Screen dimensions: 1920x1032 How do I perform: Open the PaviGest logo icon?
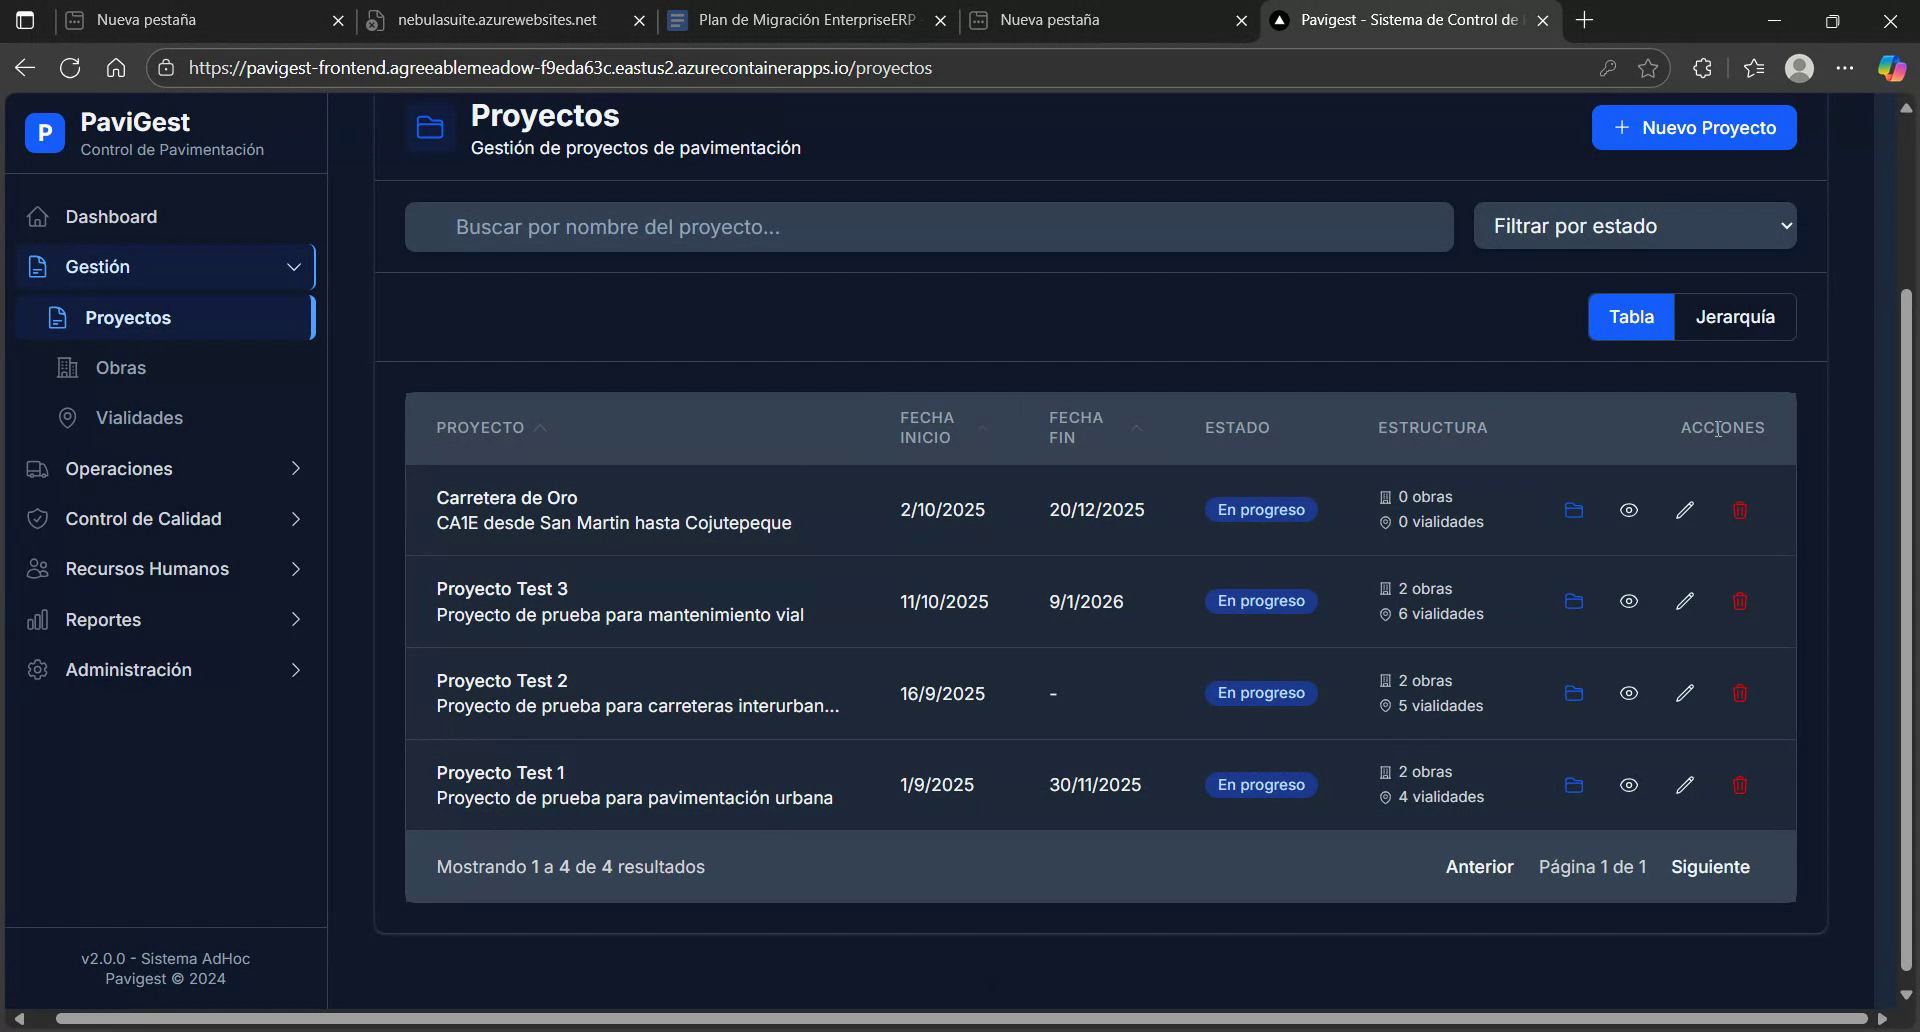44,132
